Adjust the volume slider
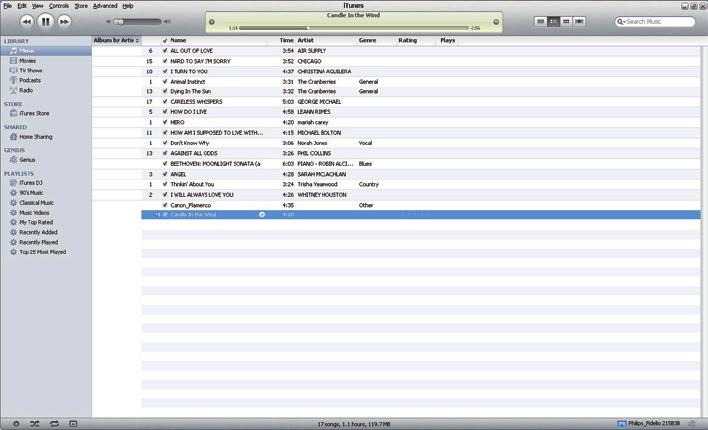708x430 pixels. pos(137,21)
